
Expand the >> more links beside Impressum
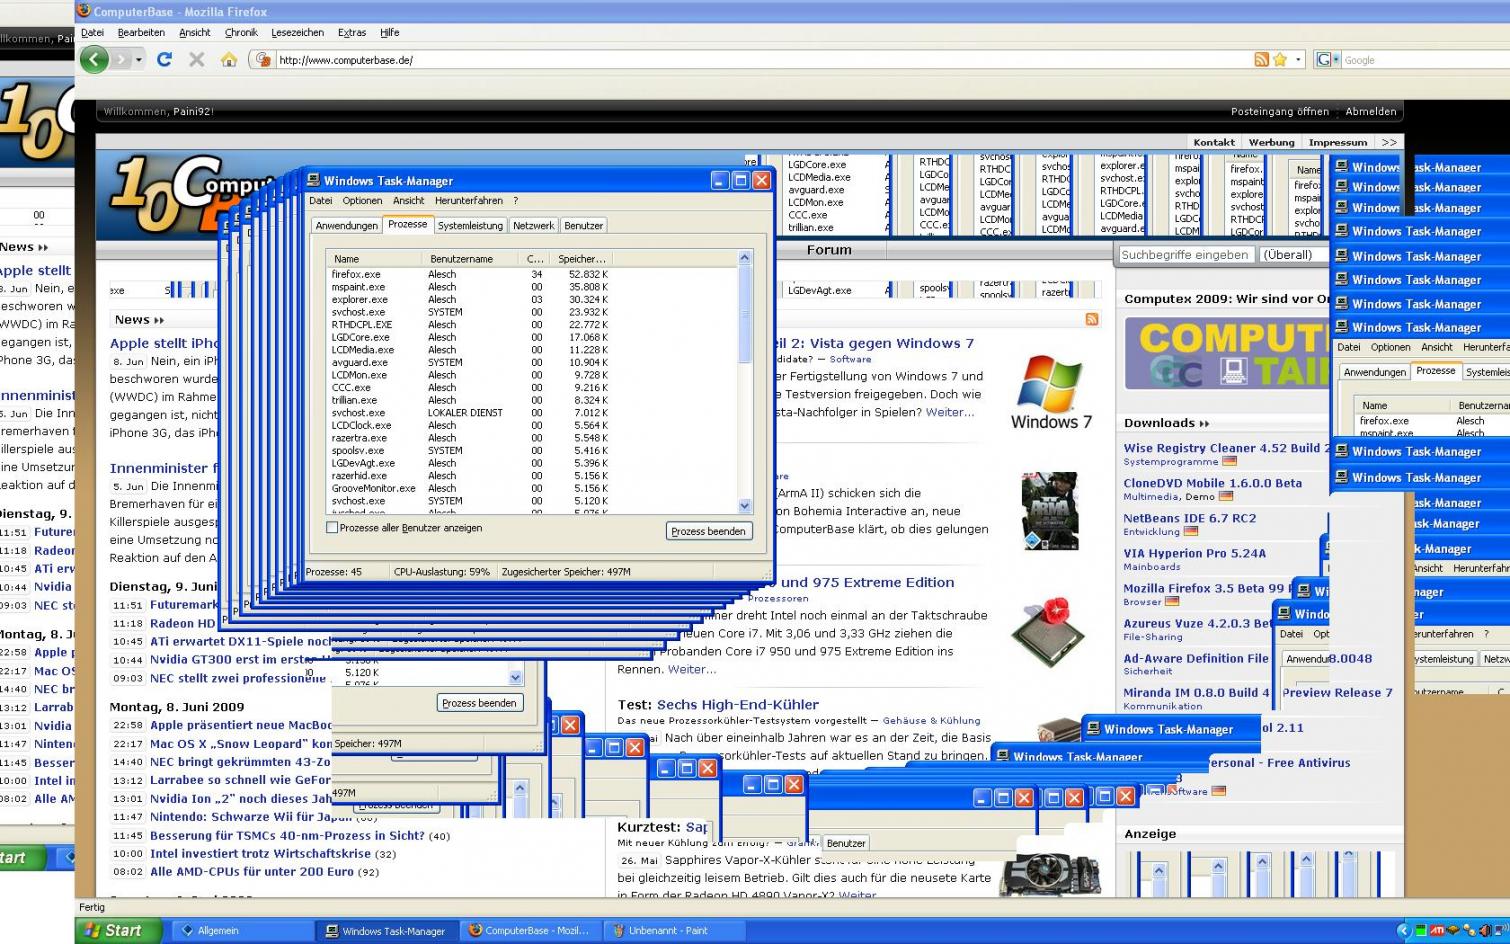click(x=1389, y=142)
